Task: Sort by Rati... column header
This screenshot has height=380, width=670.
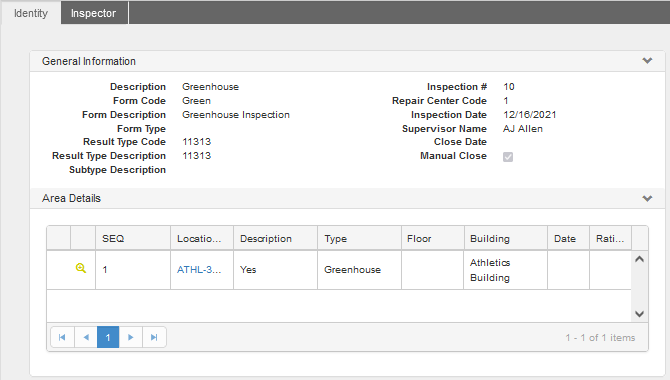Action: 610,239
